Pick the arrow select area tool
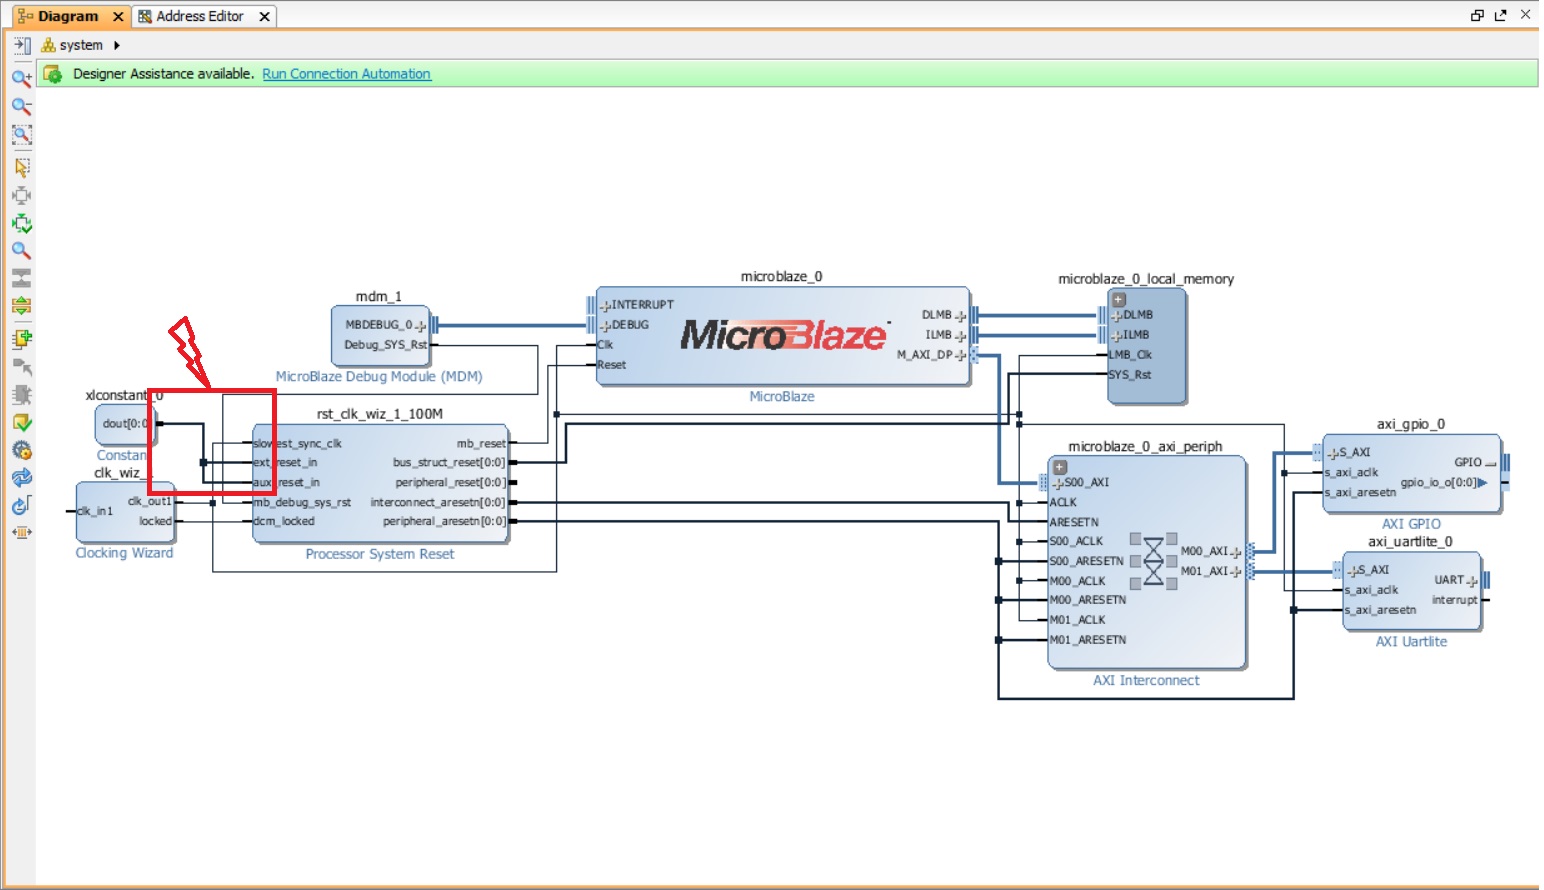This screenshot has height=890, width=1544. [21, 167]
